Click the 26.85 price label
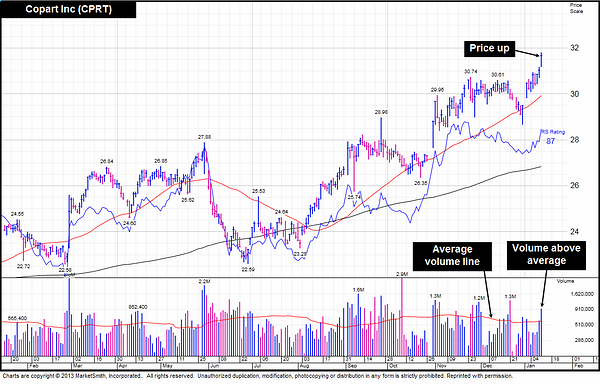This screenshot has width=600, height=384. point(161,161)
